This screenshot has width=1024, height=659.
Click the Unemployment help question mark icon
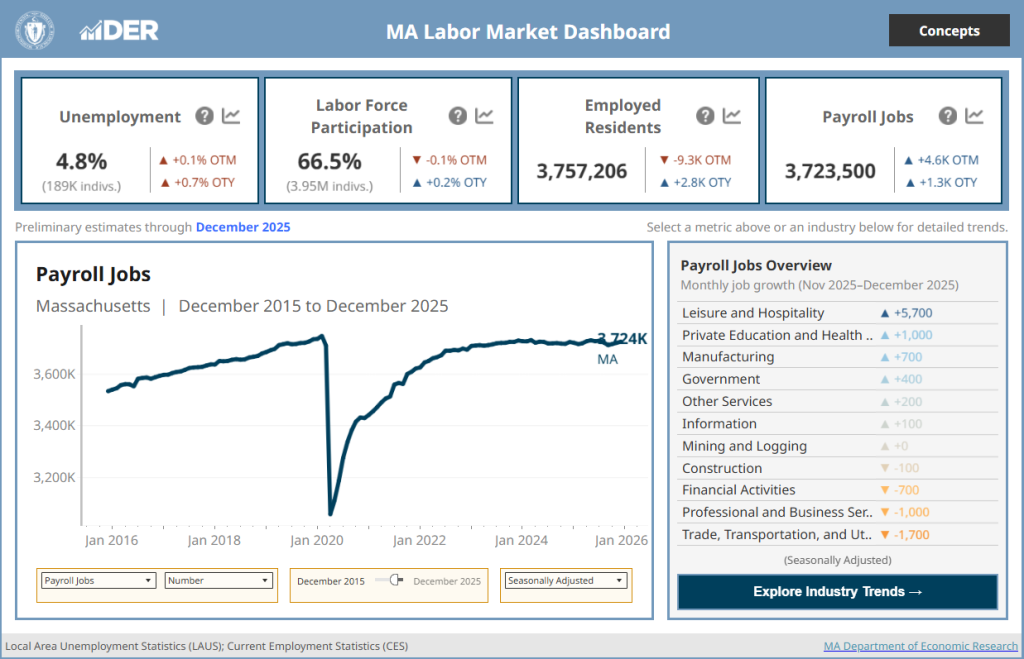coord(205,116)
